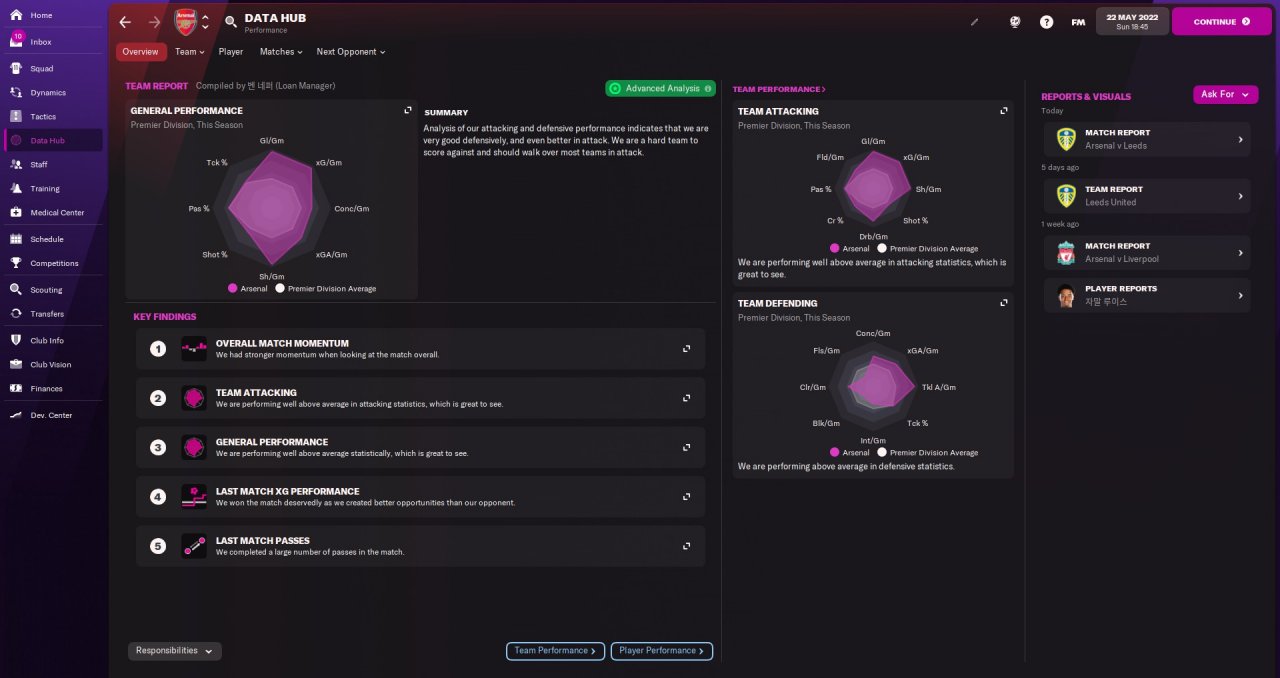
Task: Expand General Performance key finding
Action: [686, 447]
